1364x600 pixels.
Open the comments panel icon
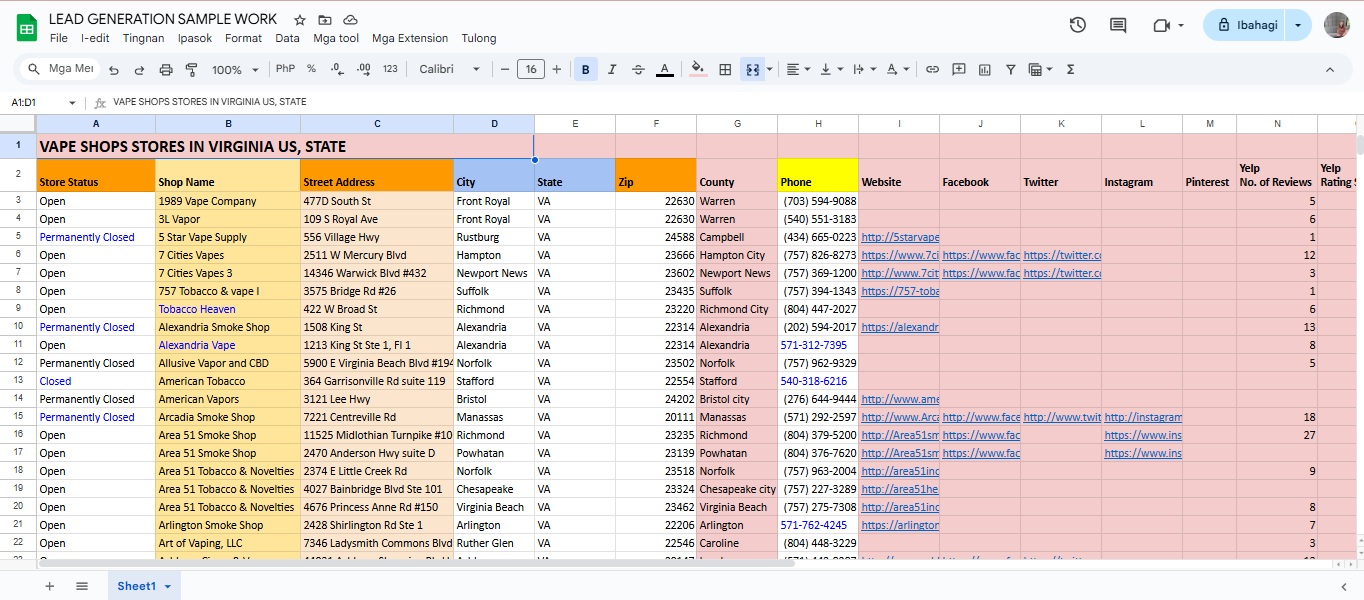click(1118, 26)
